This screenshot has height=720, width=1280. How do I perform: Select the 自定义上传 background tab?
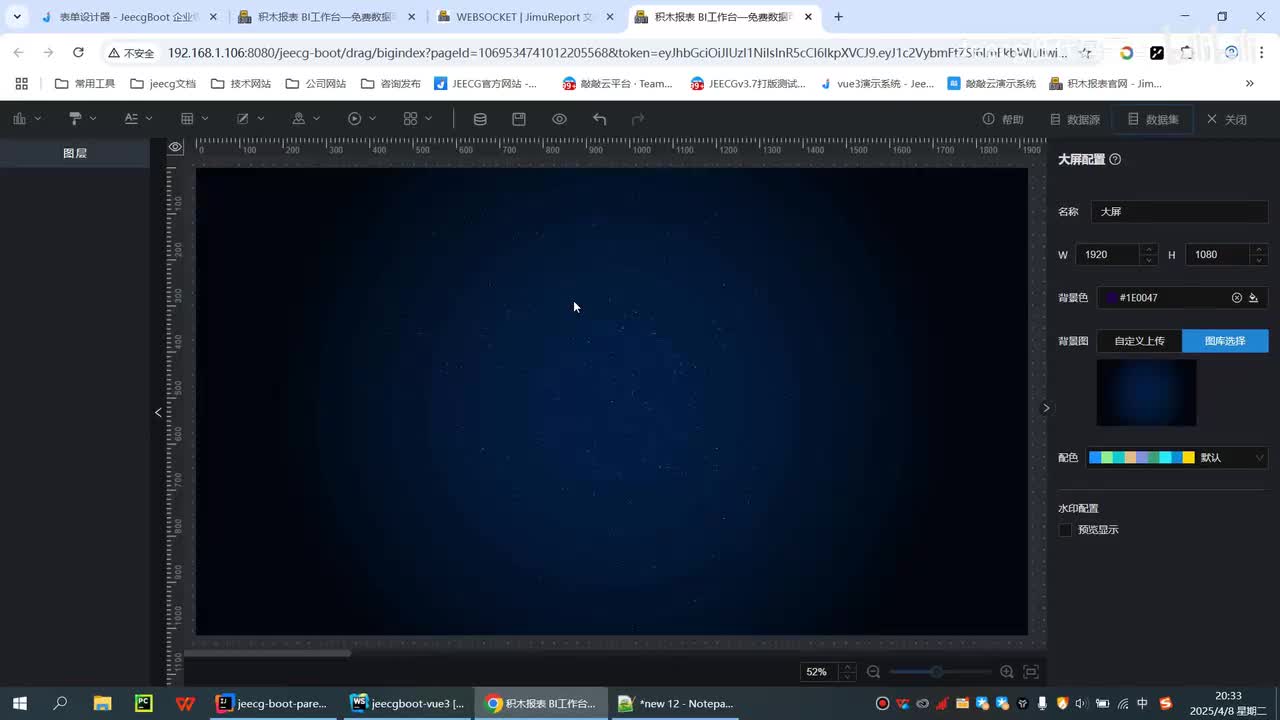[1140, 341]
